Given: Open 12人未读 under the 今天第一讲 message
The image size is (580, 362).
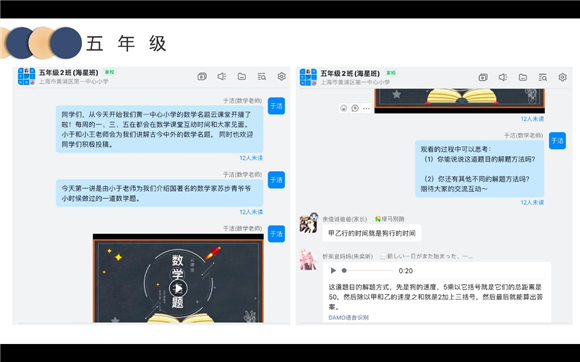Looking at the screenshot, I should (251, 212).
